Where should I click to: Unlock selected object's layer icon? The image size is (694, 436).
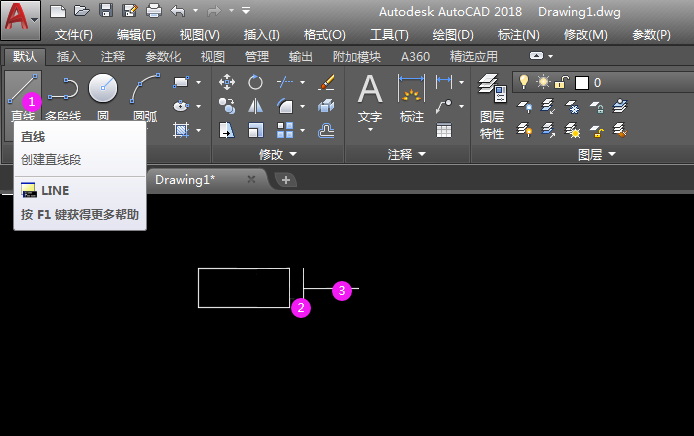[597, 130]
